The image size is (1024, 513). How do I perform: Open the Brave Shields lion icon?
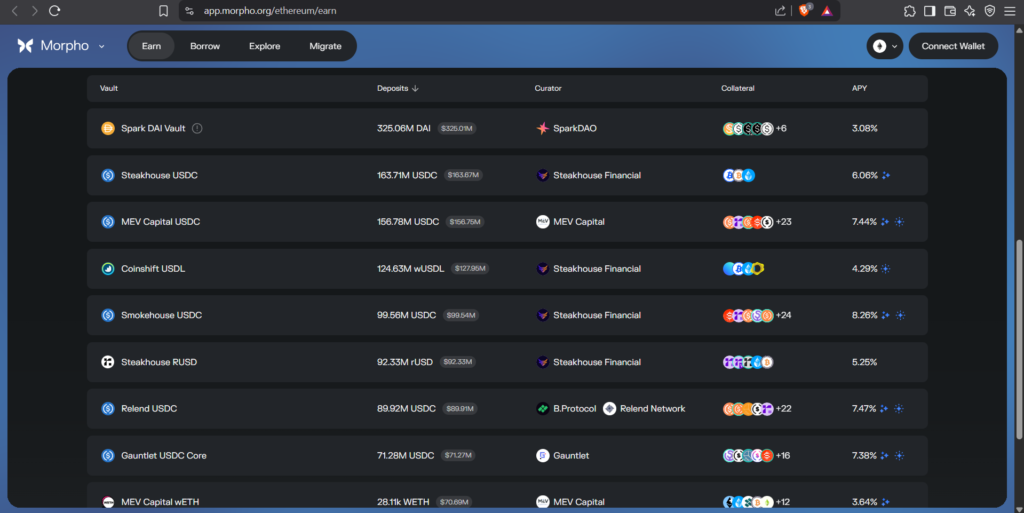805,10
